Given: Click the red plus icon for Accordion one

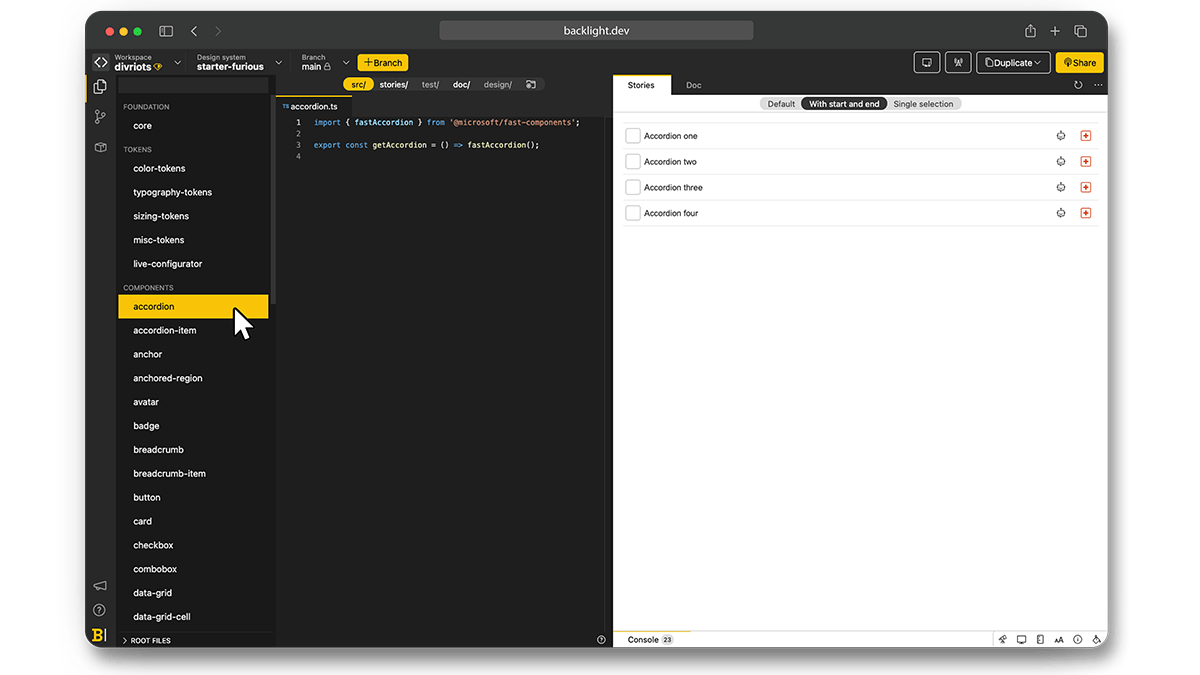Looking at the screenshot, I should pyautogui.click(x=1086, y=136).
